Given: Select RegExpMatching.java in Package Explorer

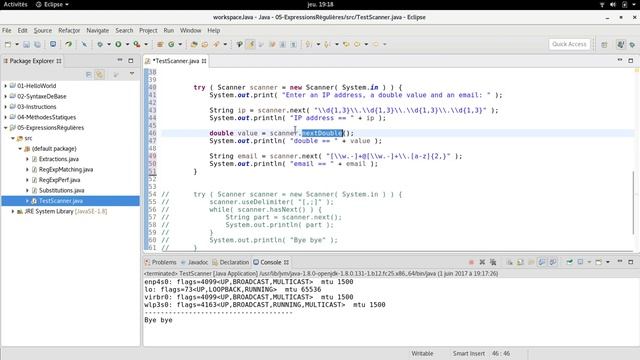Looking at the screenshot, I should pos(66,169).
